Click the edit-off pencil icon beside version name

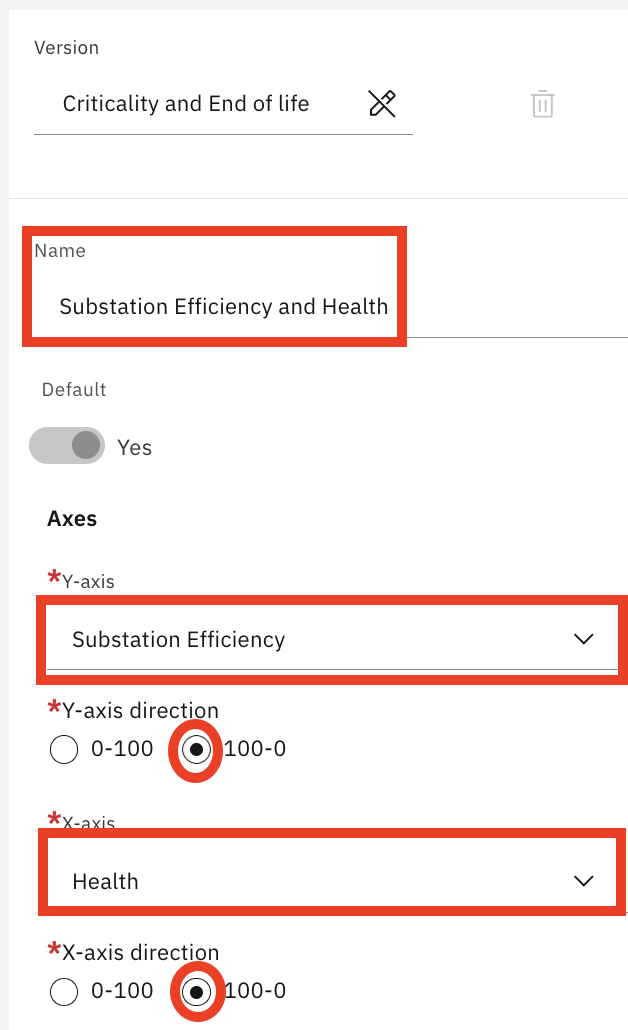tap(382, 104)
